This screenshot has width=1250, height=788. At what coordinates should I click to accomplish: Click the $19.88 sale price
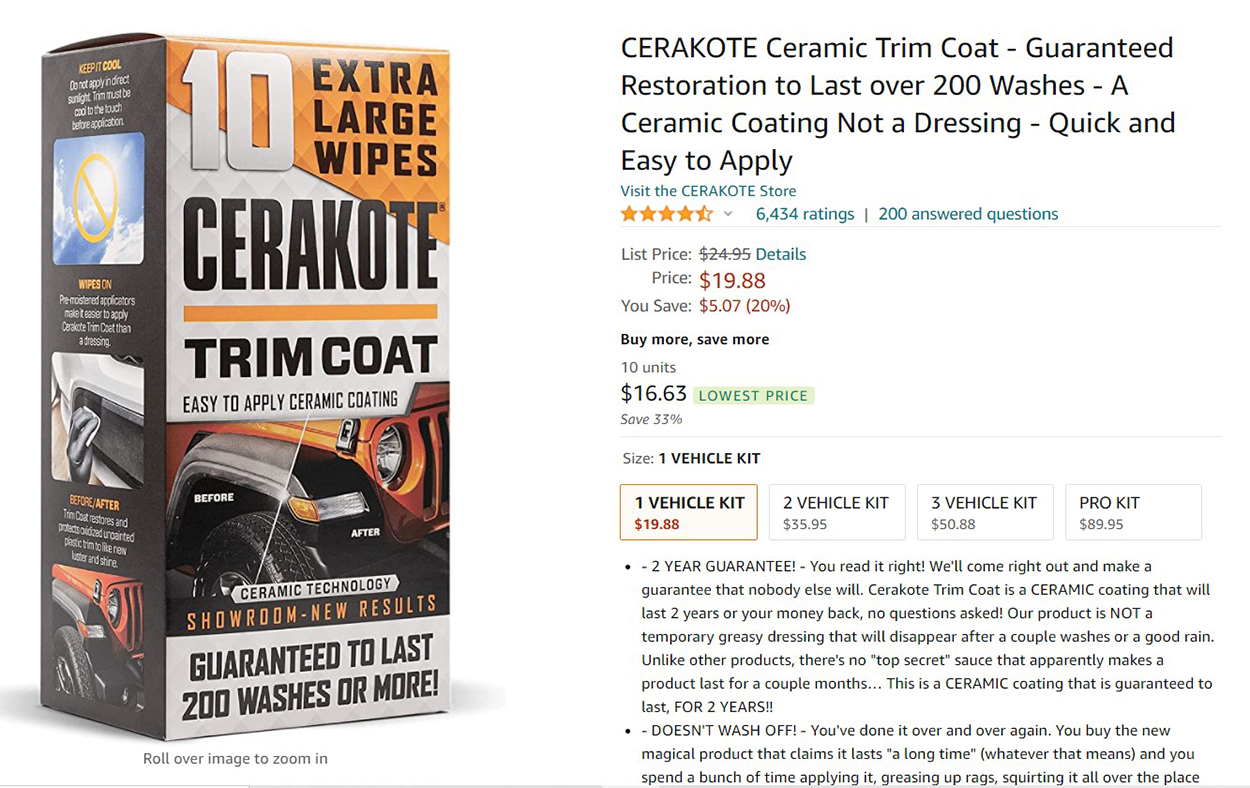point(732,281)
